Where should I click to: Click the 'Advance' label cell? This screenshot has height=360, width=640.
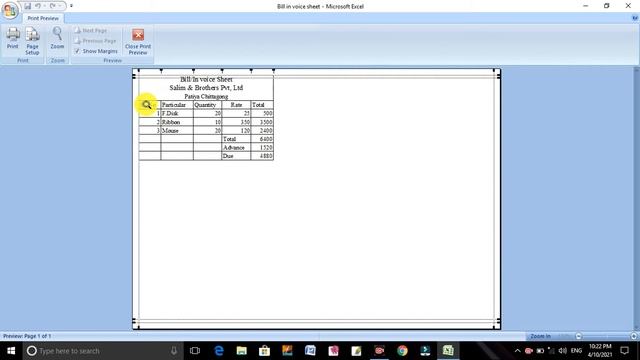pyautogui.click(x=236, y=147)
